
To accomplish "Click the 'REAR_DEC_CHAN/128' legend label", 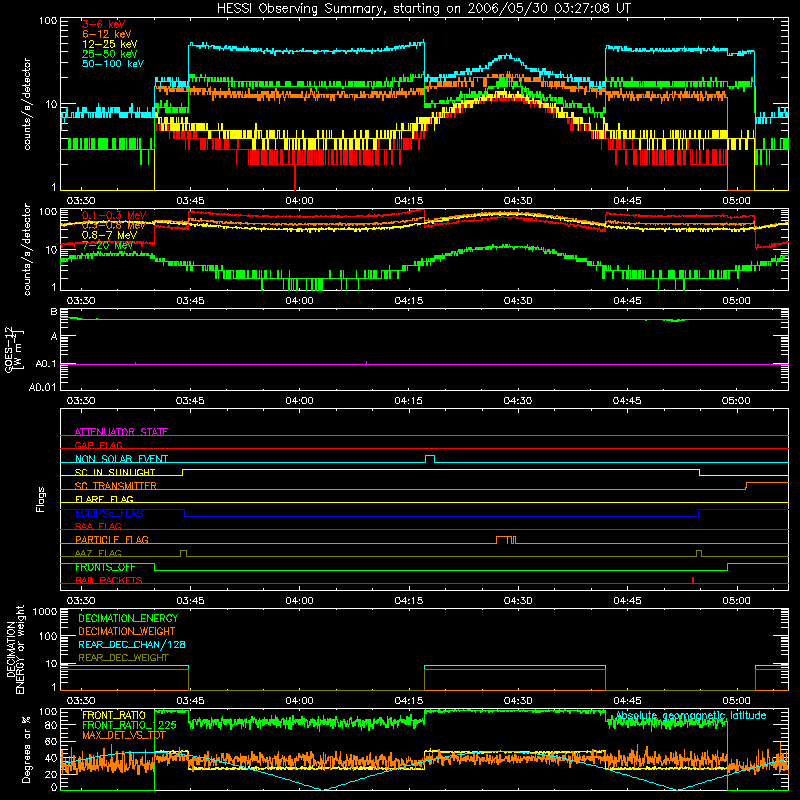I will (x=132, y=644).
